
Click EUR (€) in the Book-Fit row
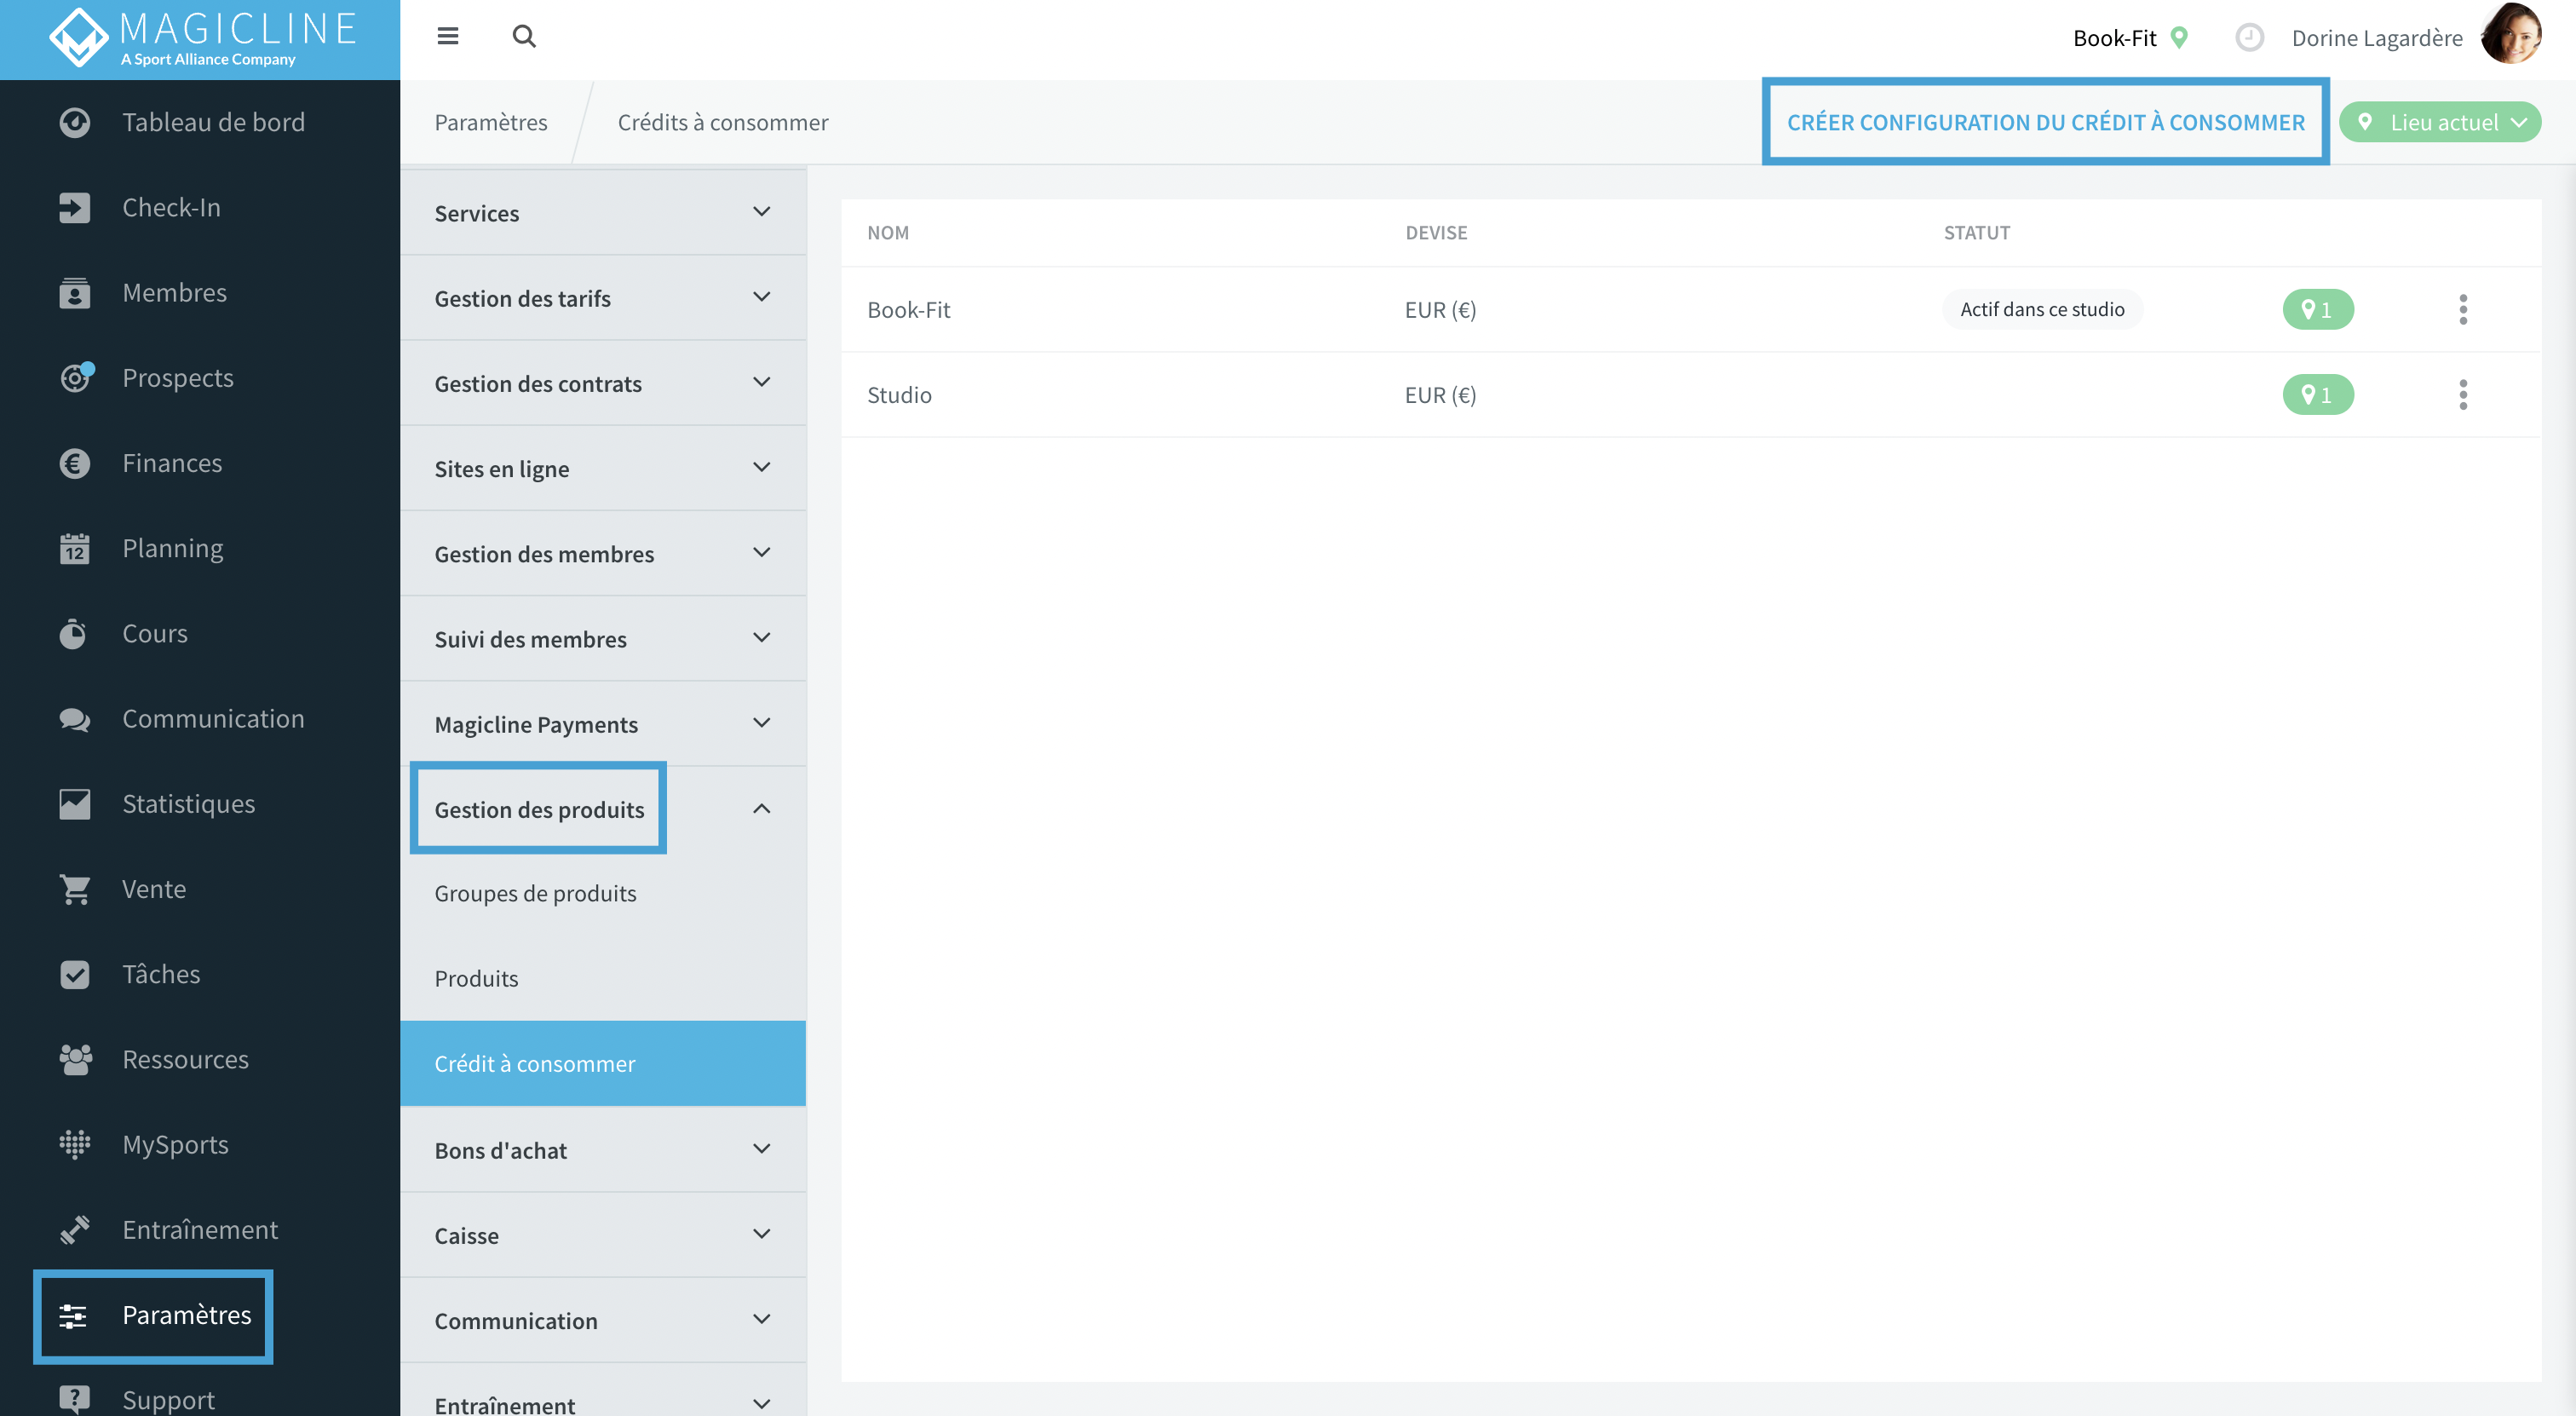tap(1440, 309)
